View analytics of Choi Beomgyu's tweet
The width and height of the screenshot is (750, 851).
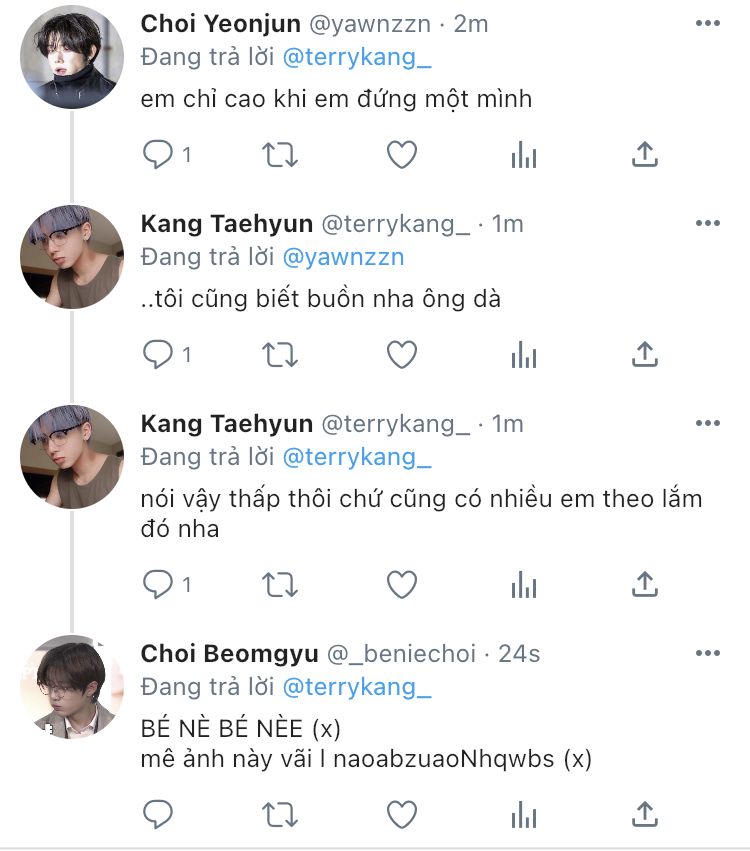(523, 815)
